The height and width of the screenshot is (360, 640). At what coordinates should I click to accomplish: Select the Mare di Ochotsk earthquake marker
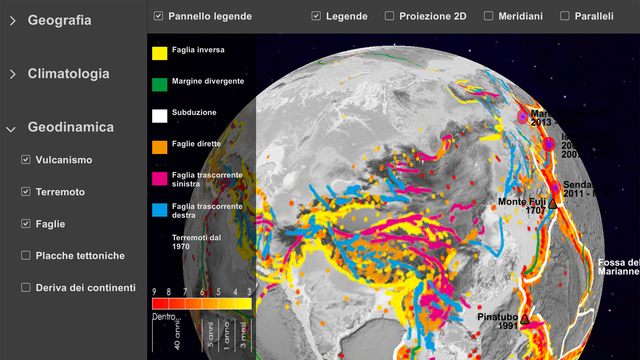click(522, 117)
